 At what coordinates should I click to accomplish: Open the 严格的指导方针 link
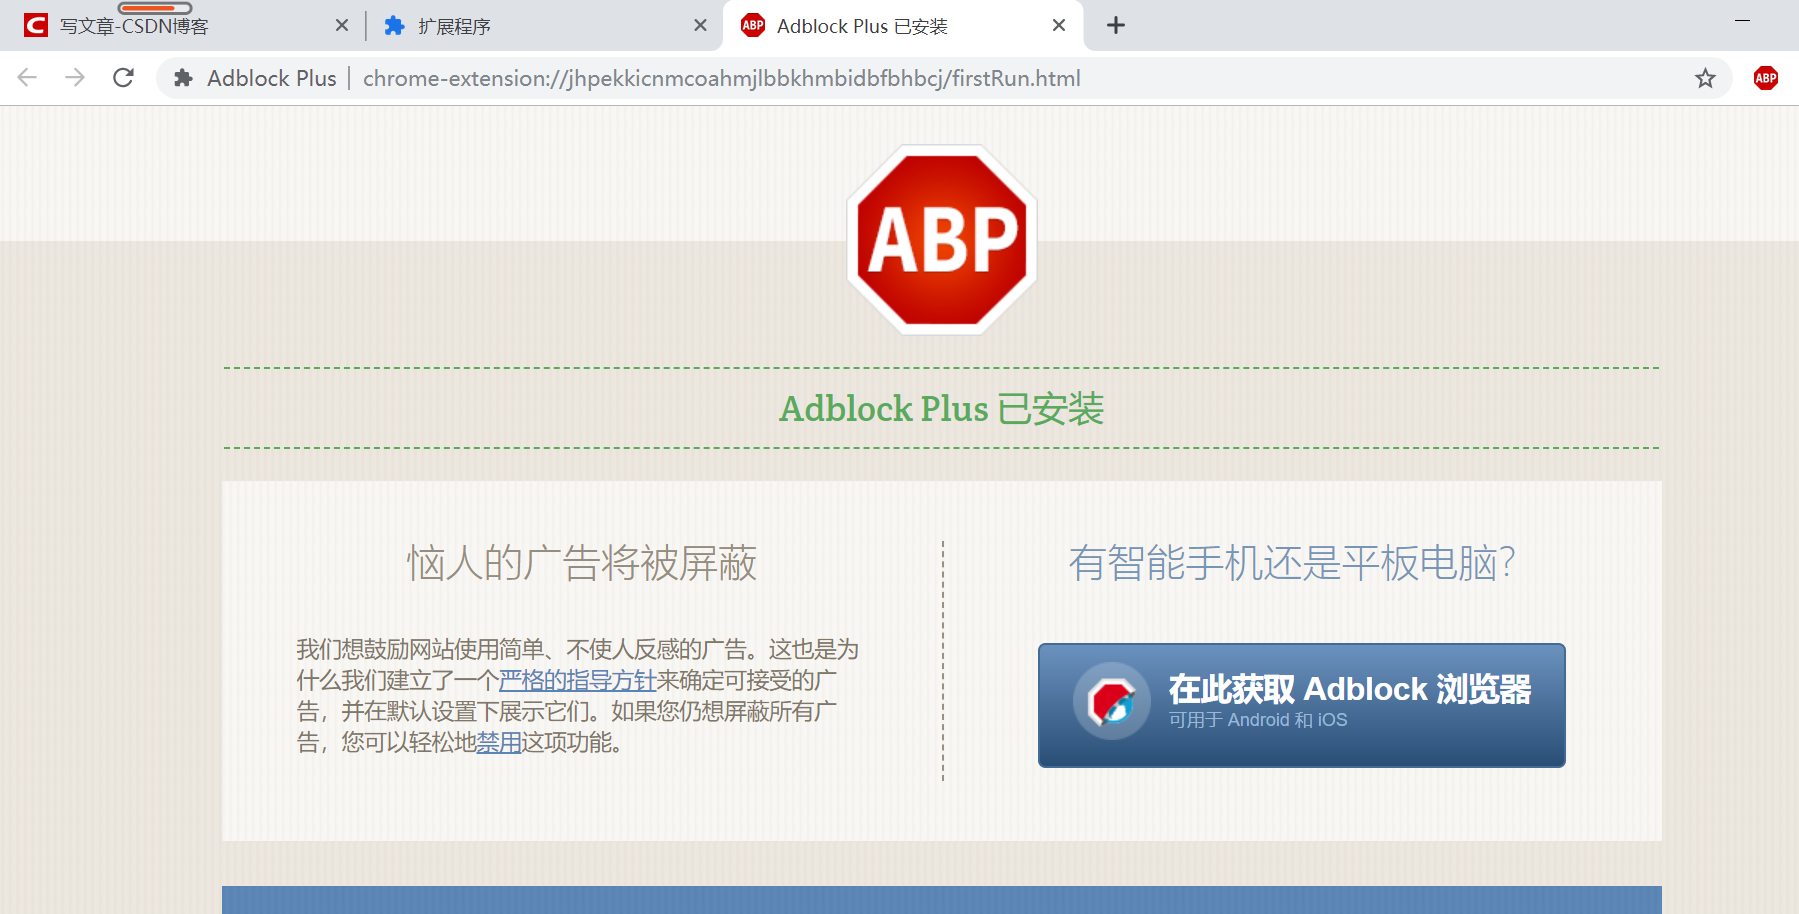click(576, 679)
